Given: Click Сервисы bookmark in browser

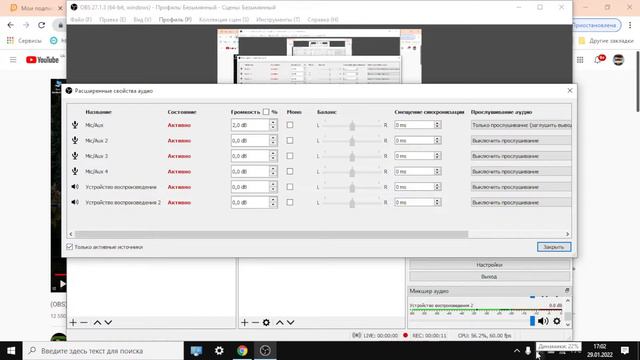Looking at the screenshot, I should 24,41.
